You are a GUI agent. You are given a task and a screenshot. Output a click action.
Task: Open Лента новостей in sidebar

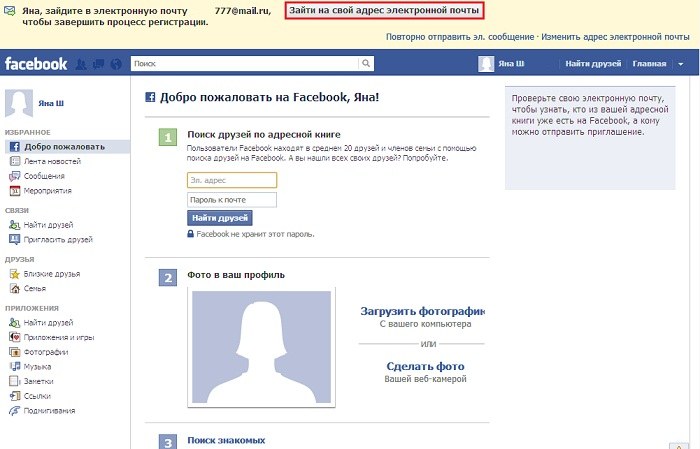pyautogui.click(x=52, y=161)
